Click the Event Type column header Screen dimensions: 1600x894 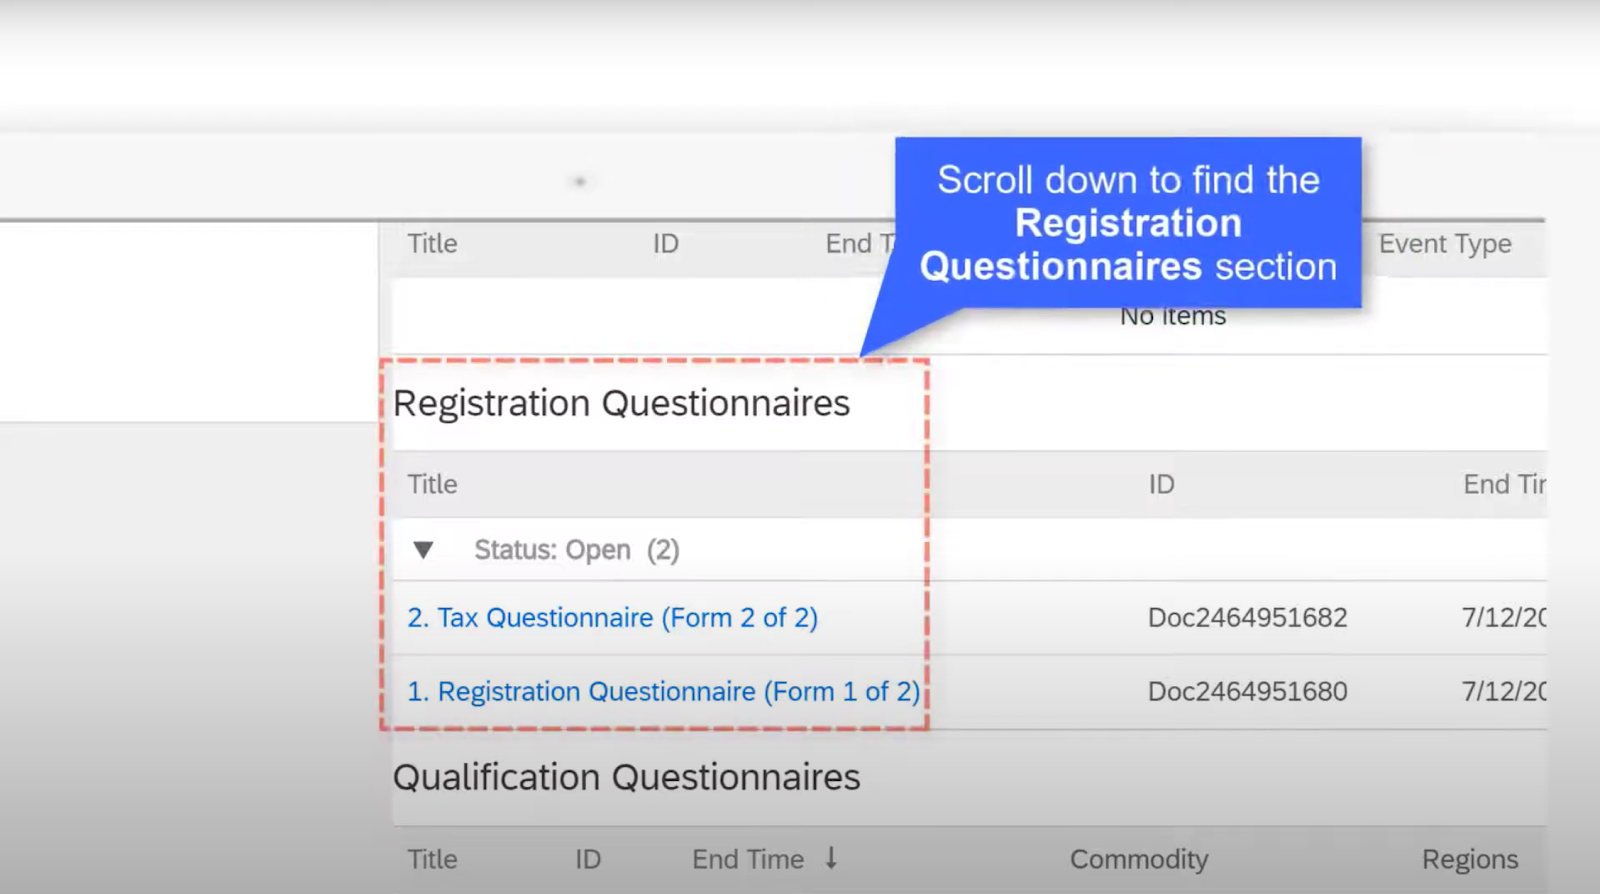click(1444, 244)
